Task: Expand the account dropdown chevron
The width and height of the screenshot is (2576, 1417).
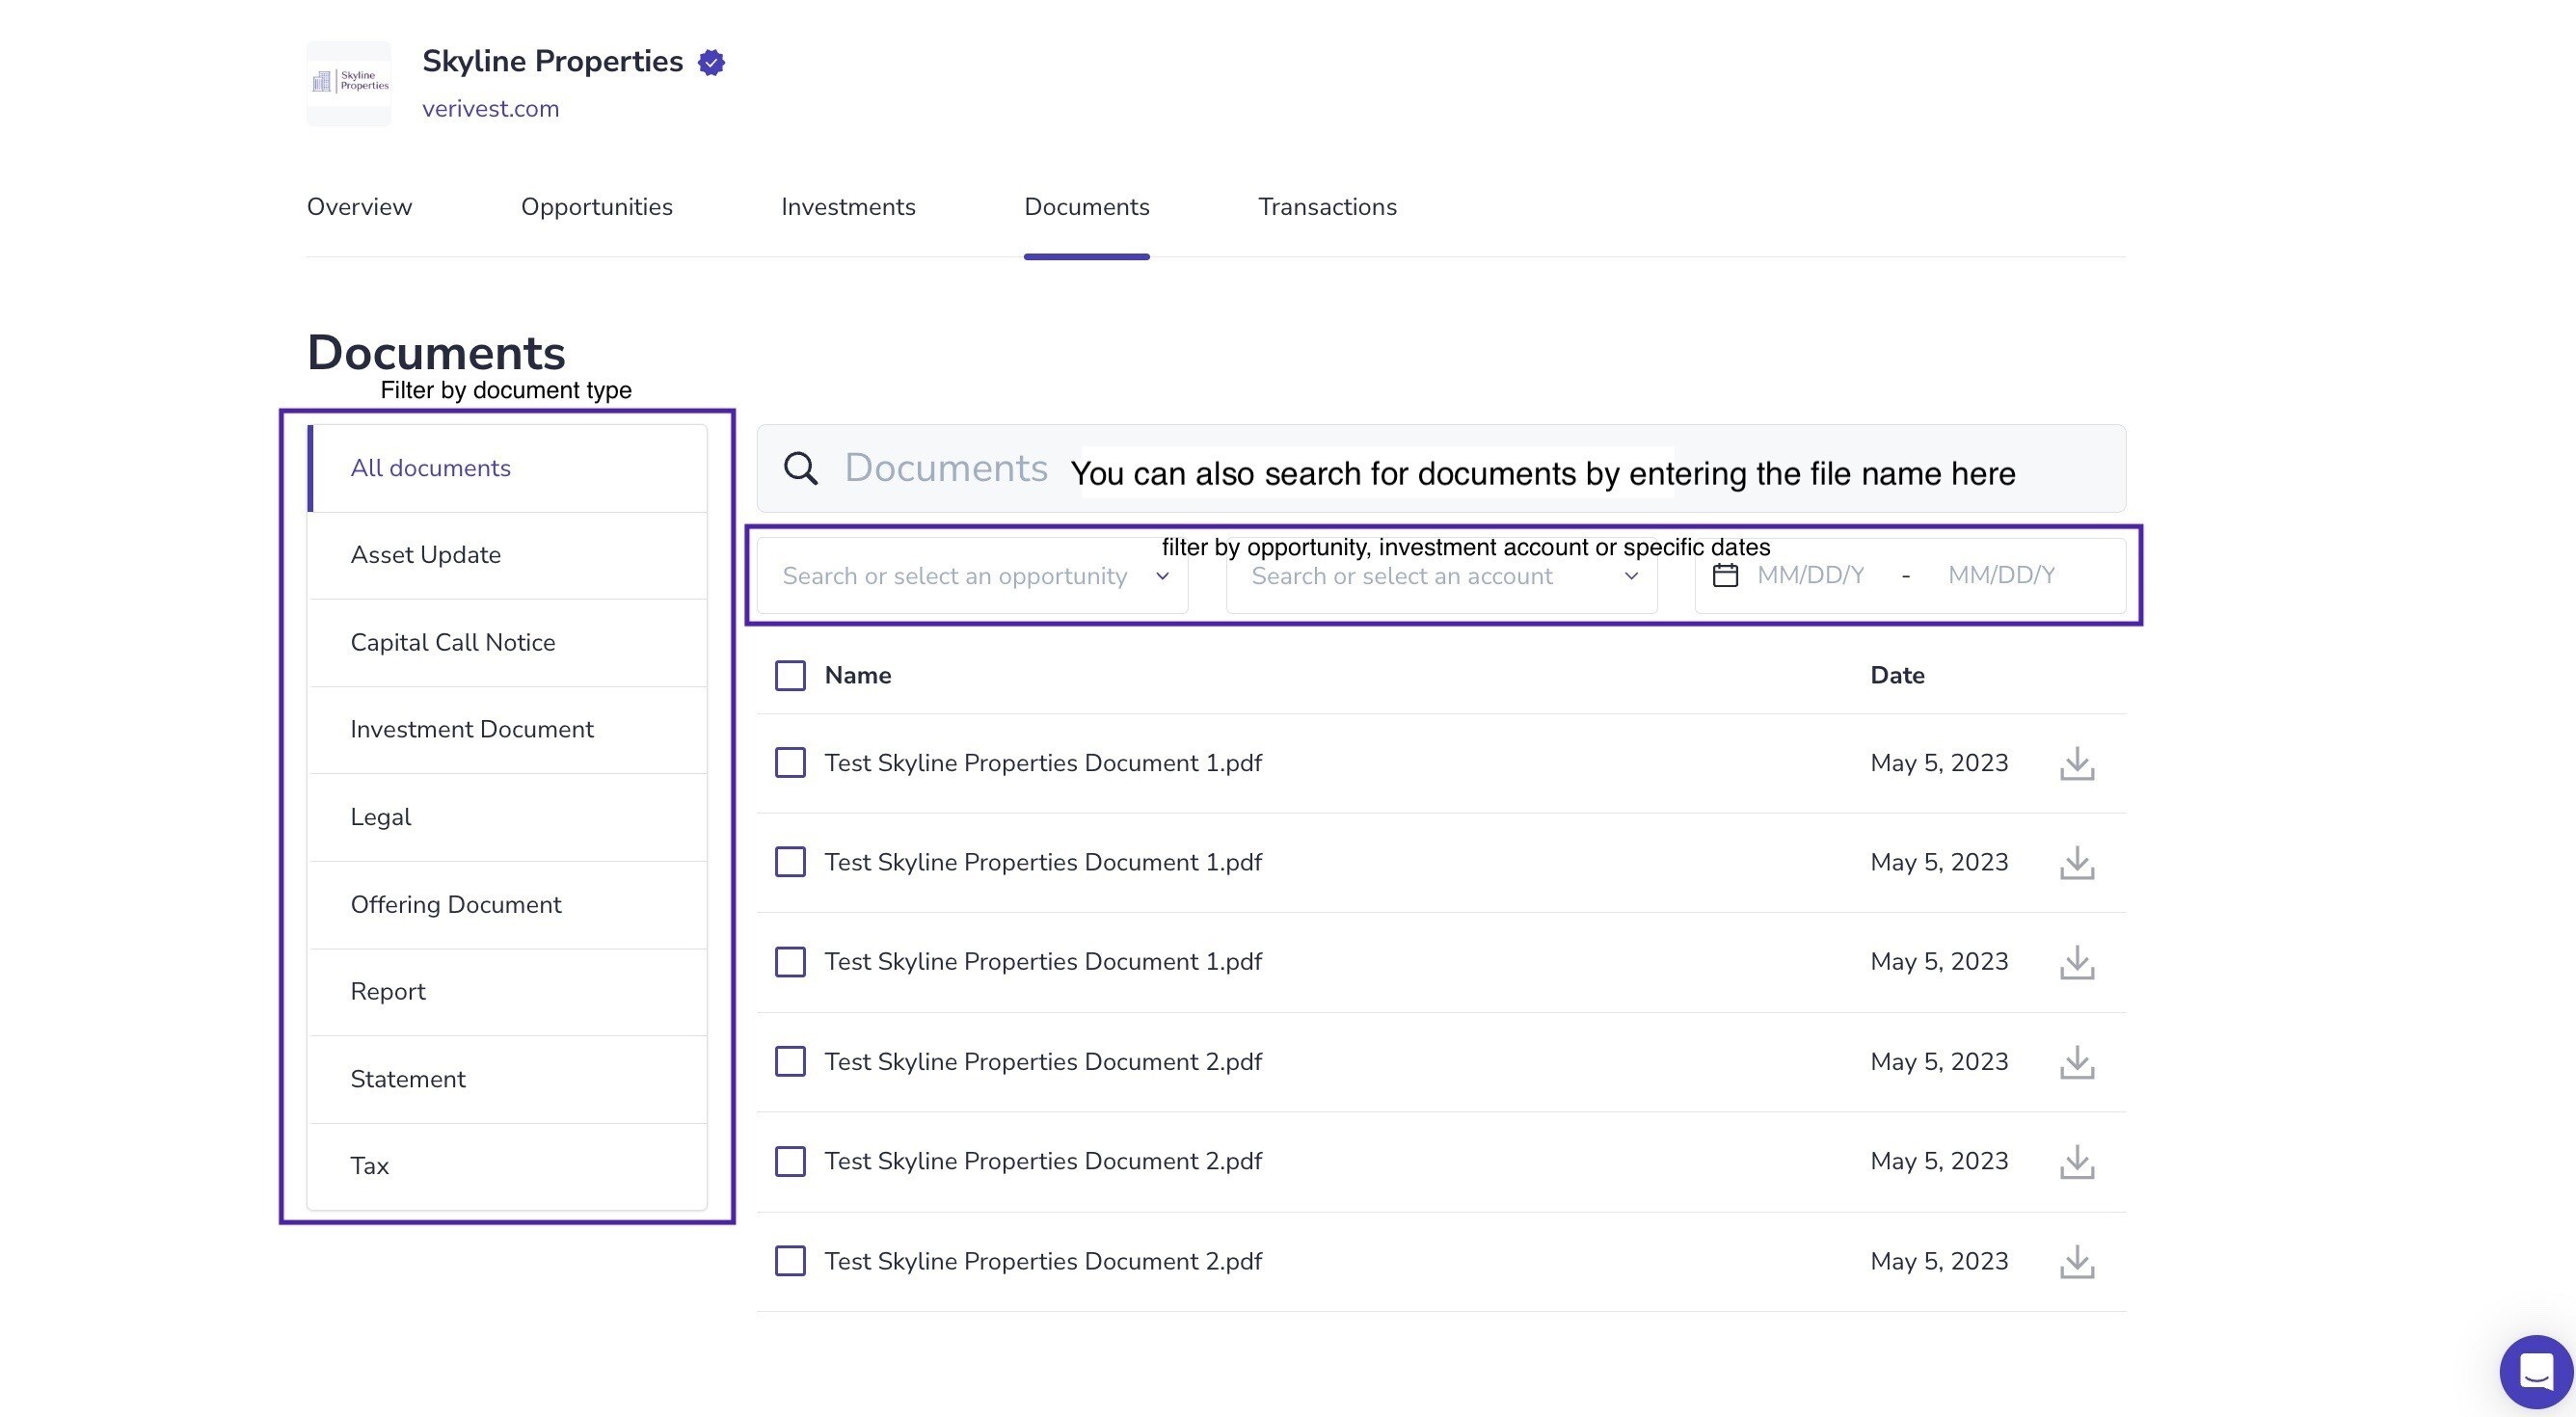Action: [x=1631, y=576]
